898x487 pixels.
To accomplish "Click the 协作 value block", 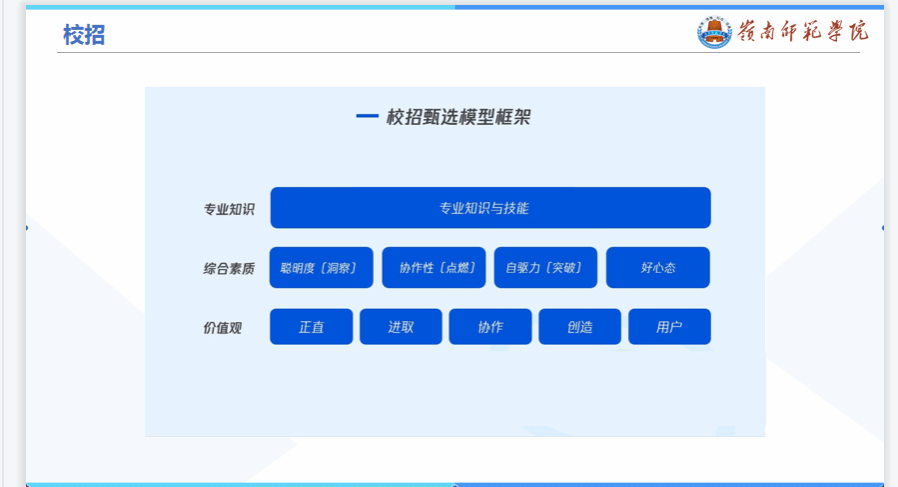I will 490,327.
